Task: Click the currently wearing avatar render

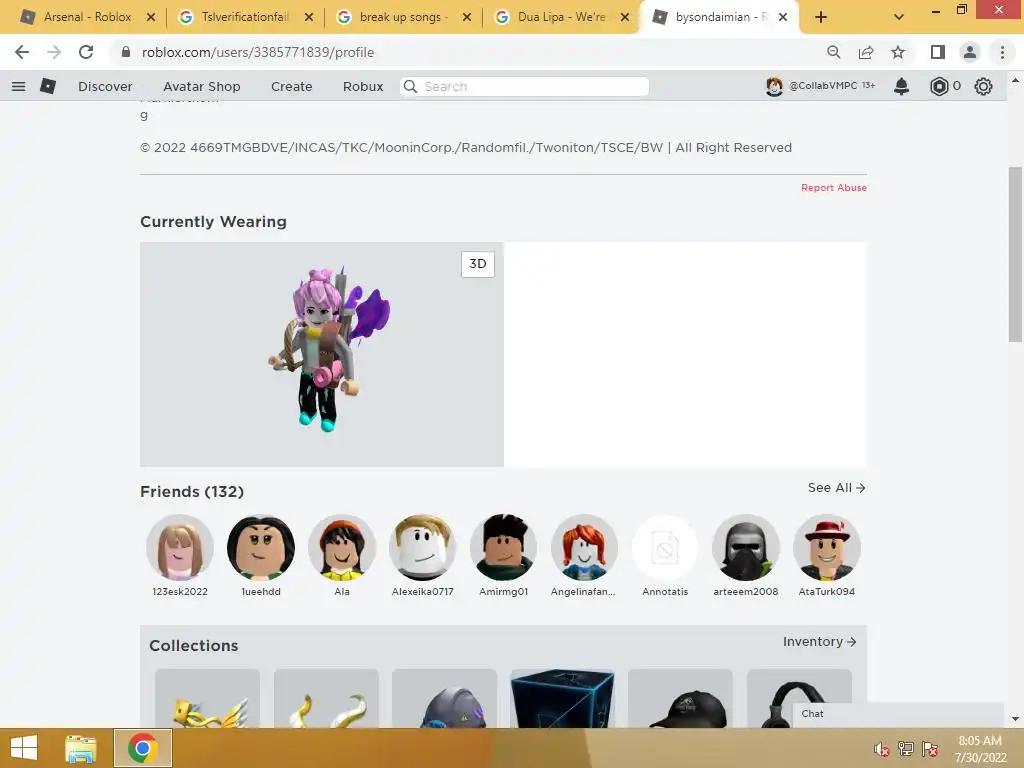Action: [x=329, y=349]
